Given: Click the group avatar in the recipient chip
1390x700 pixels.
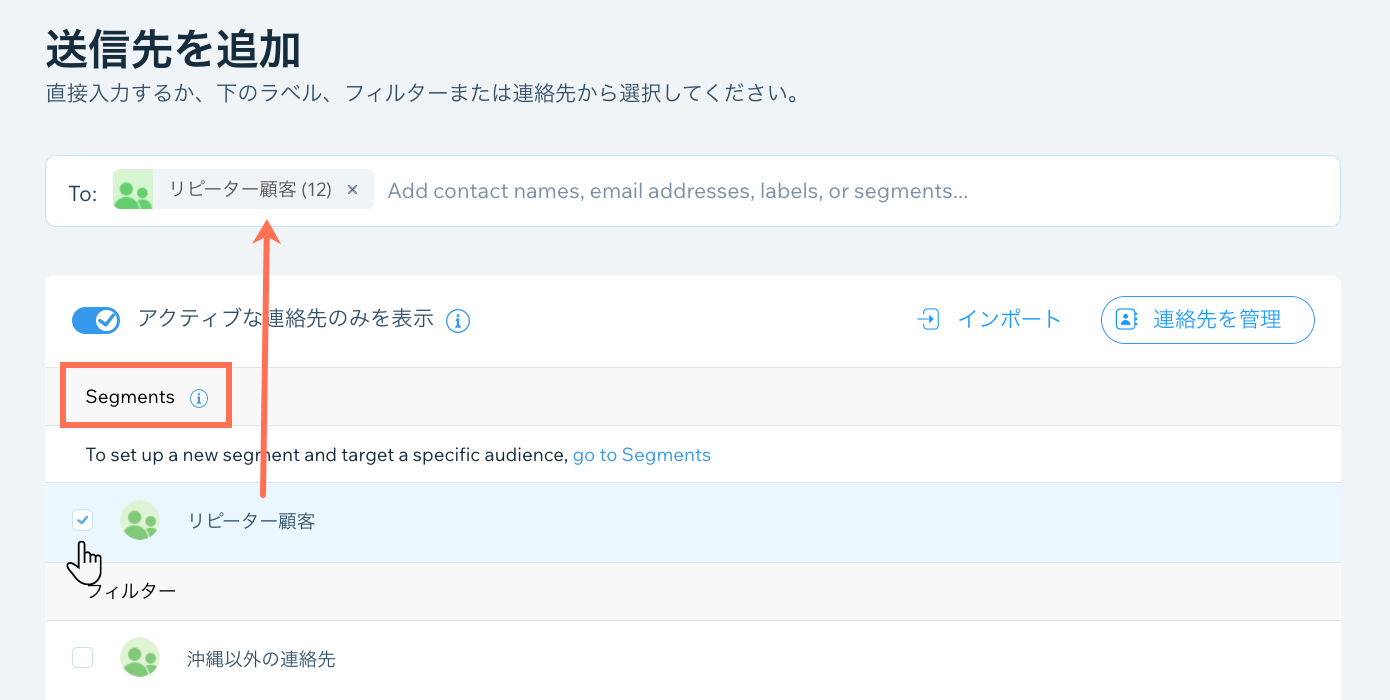Looking at the screenshot, I should 133,189.
